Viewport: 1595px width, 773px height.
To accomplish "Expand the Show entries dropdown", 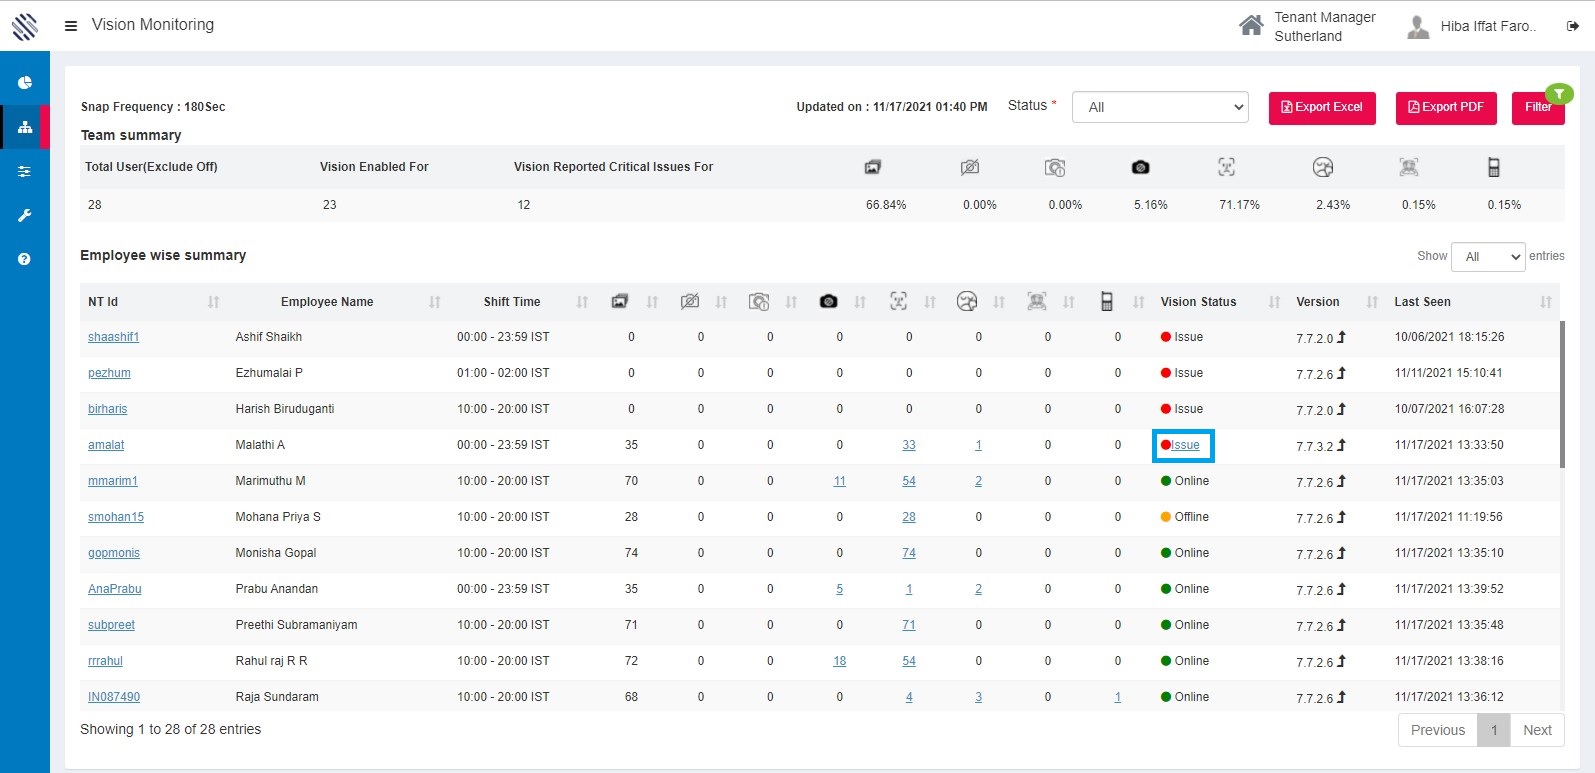I will click(x=1488, y=257).
